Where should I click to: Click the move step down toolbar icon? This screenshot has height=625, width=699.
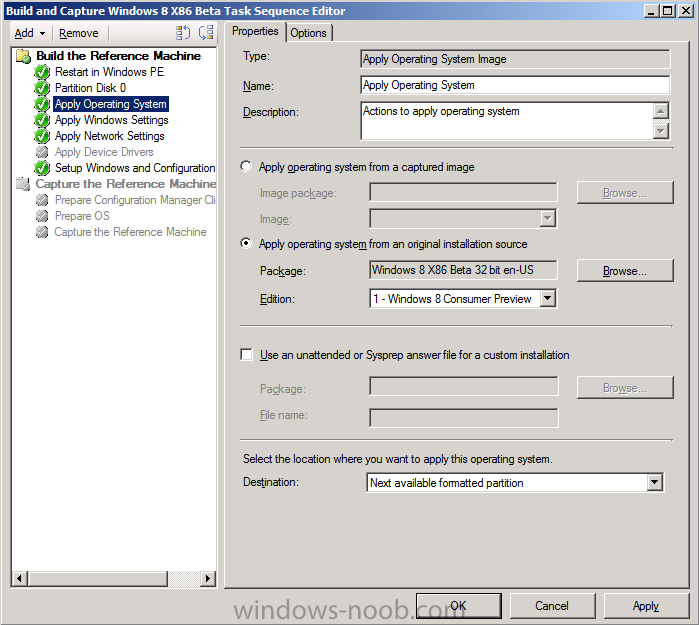(x=206, y=33)
